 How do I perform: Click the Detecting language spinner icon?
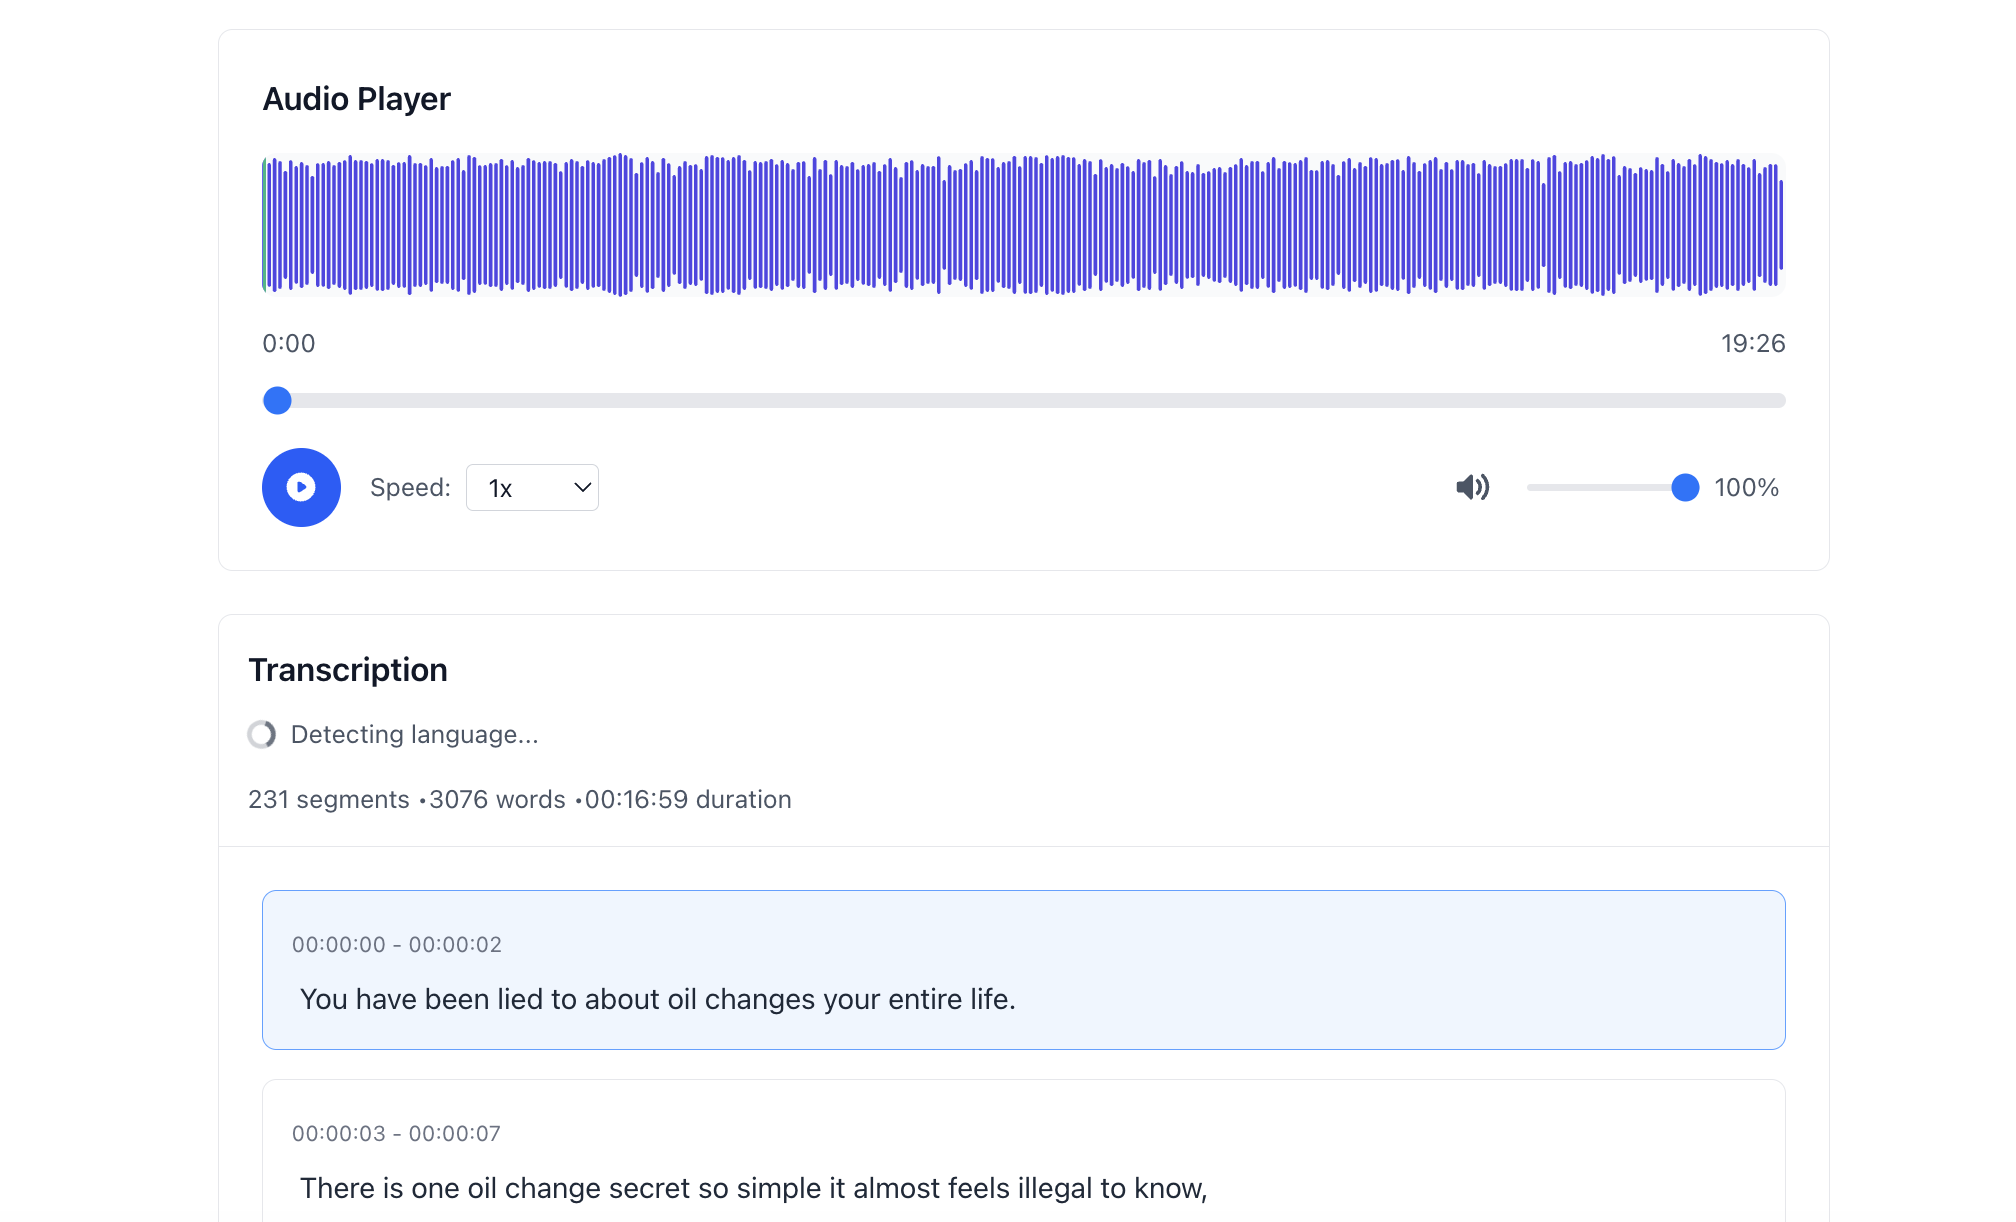[x=262, y=735]
